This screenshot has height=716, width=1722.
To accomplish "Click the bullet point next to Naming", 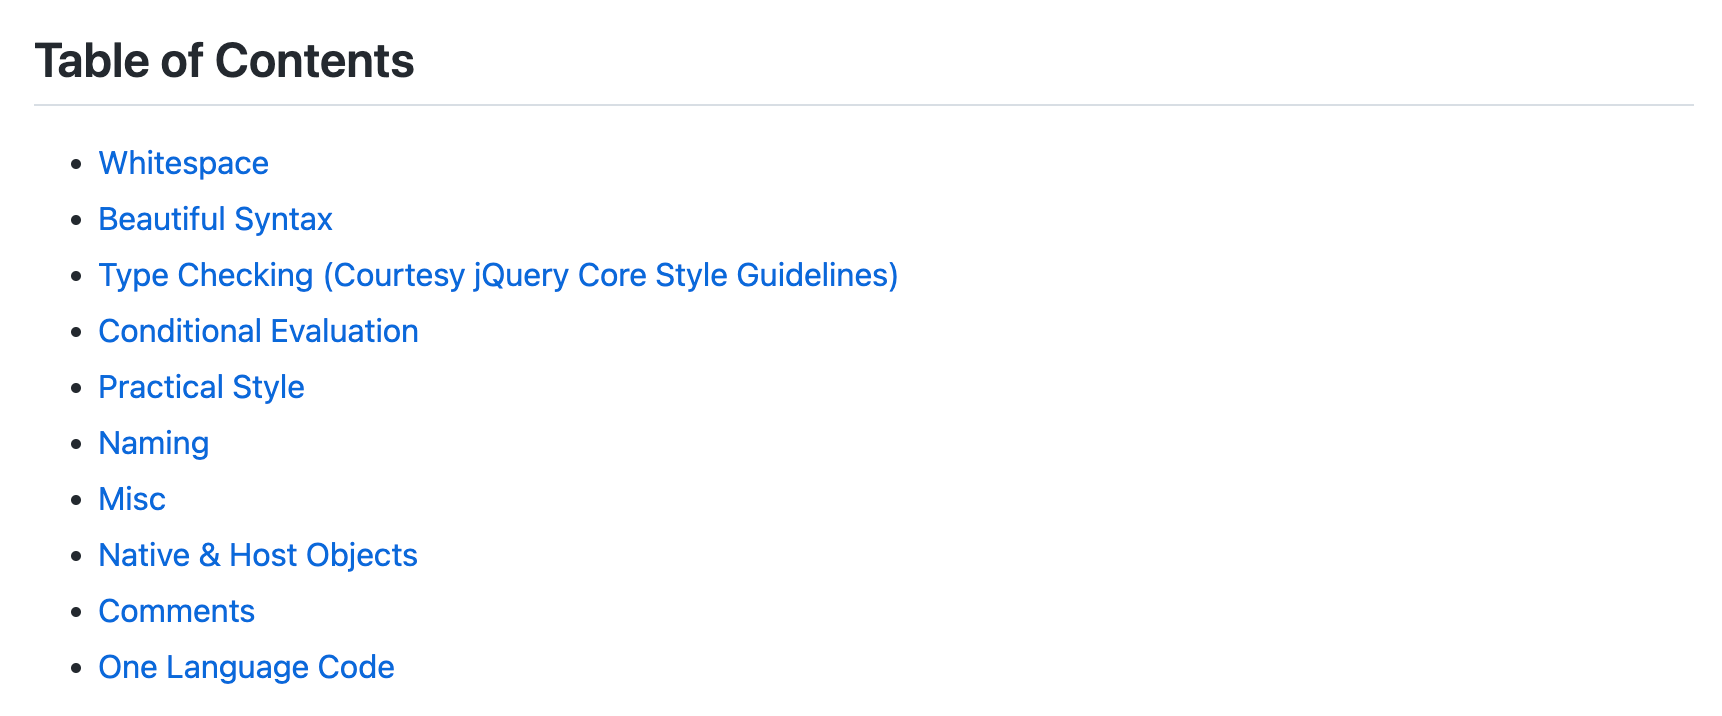I will click(76, 444).
